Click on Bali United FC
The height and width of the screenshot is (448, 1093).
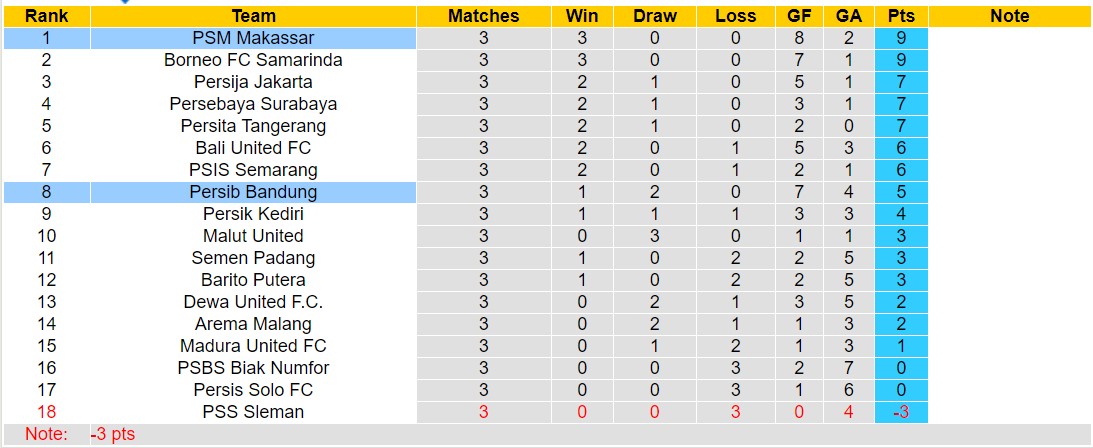253,148
